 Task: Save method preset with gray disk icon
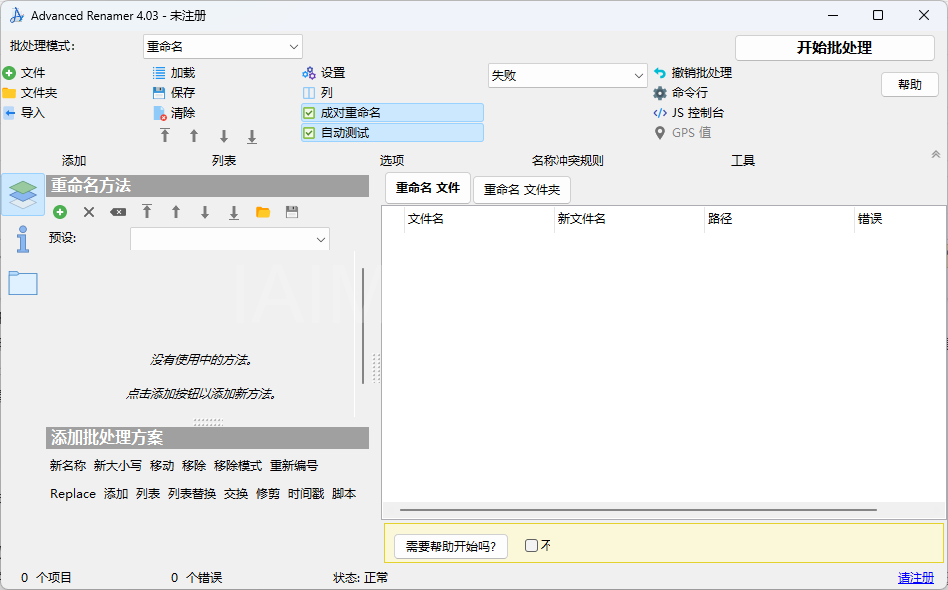point(292,212)
